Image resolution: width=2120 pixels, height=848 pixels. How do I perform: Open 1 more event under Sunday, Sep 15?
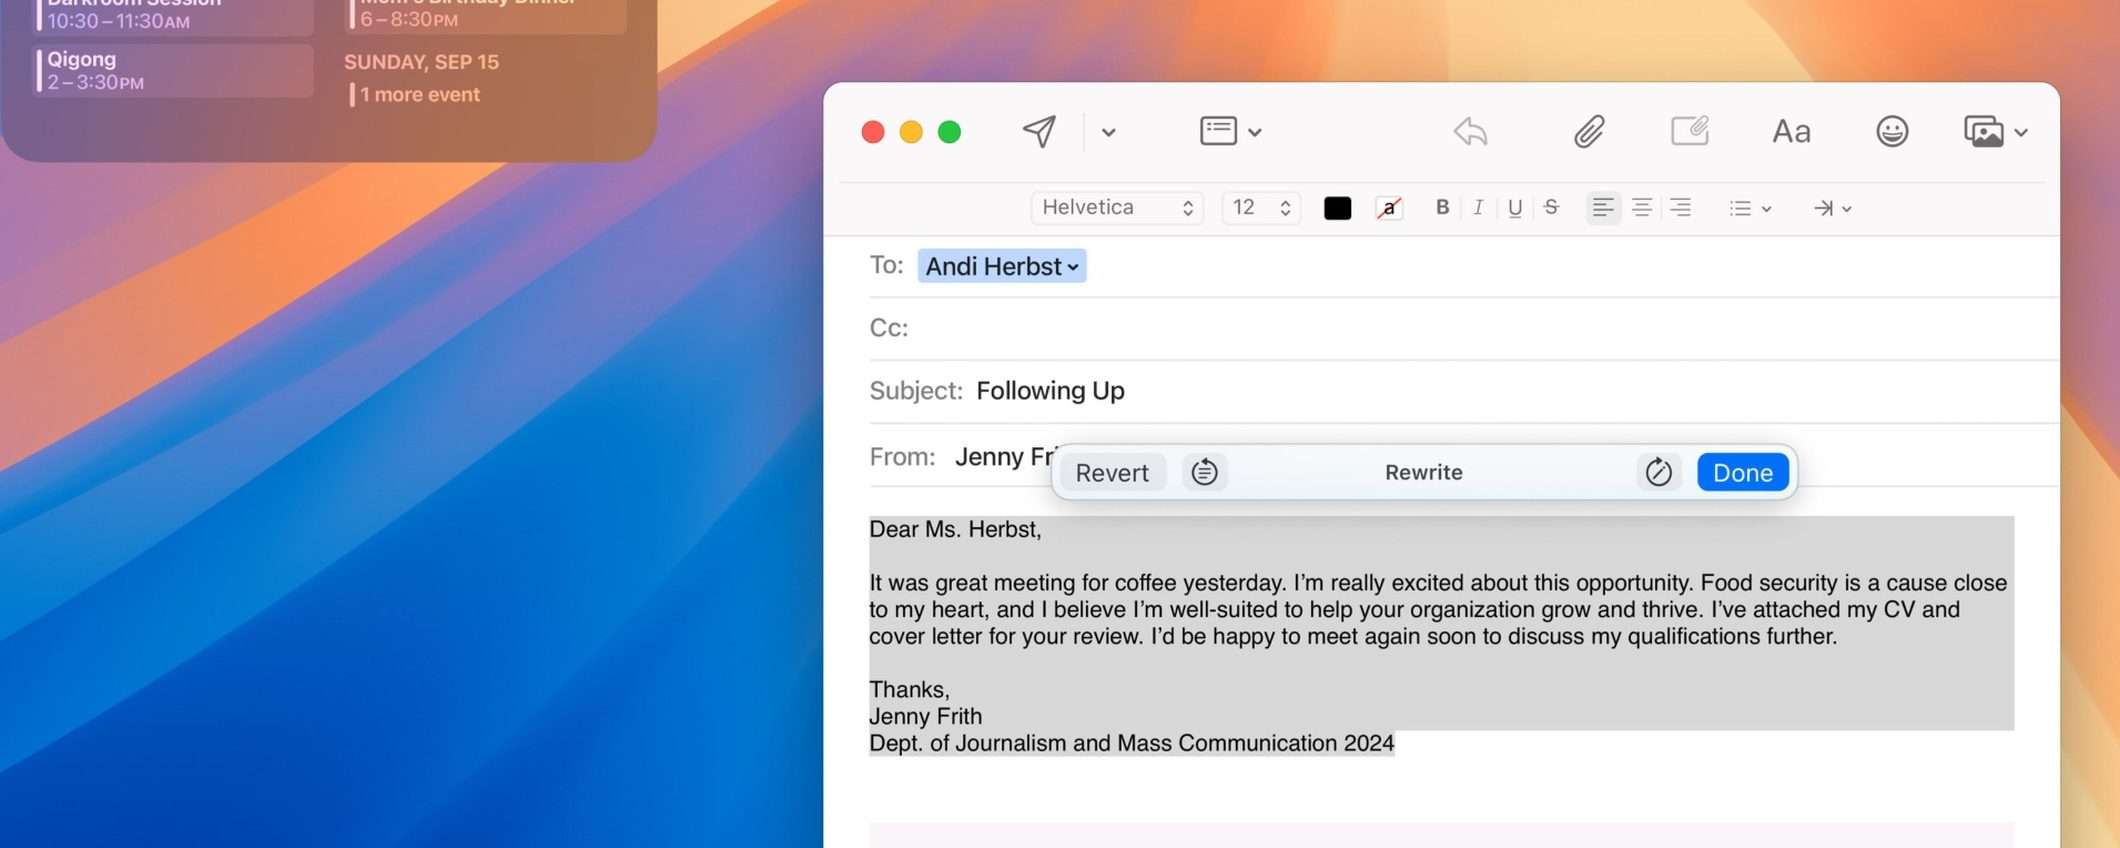419,95
